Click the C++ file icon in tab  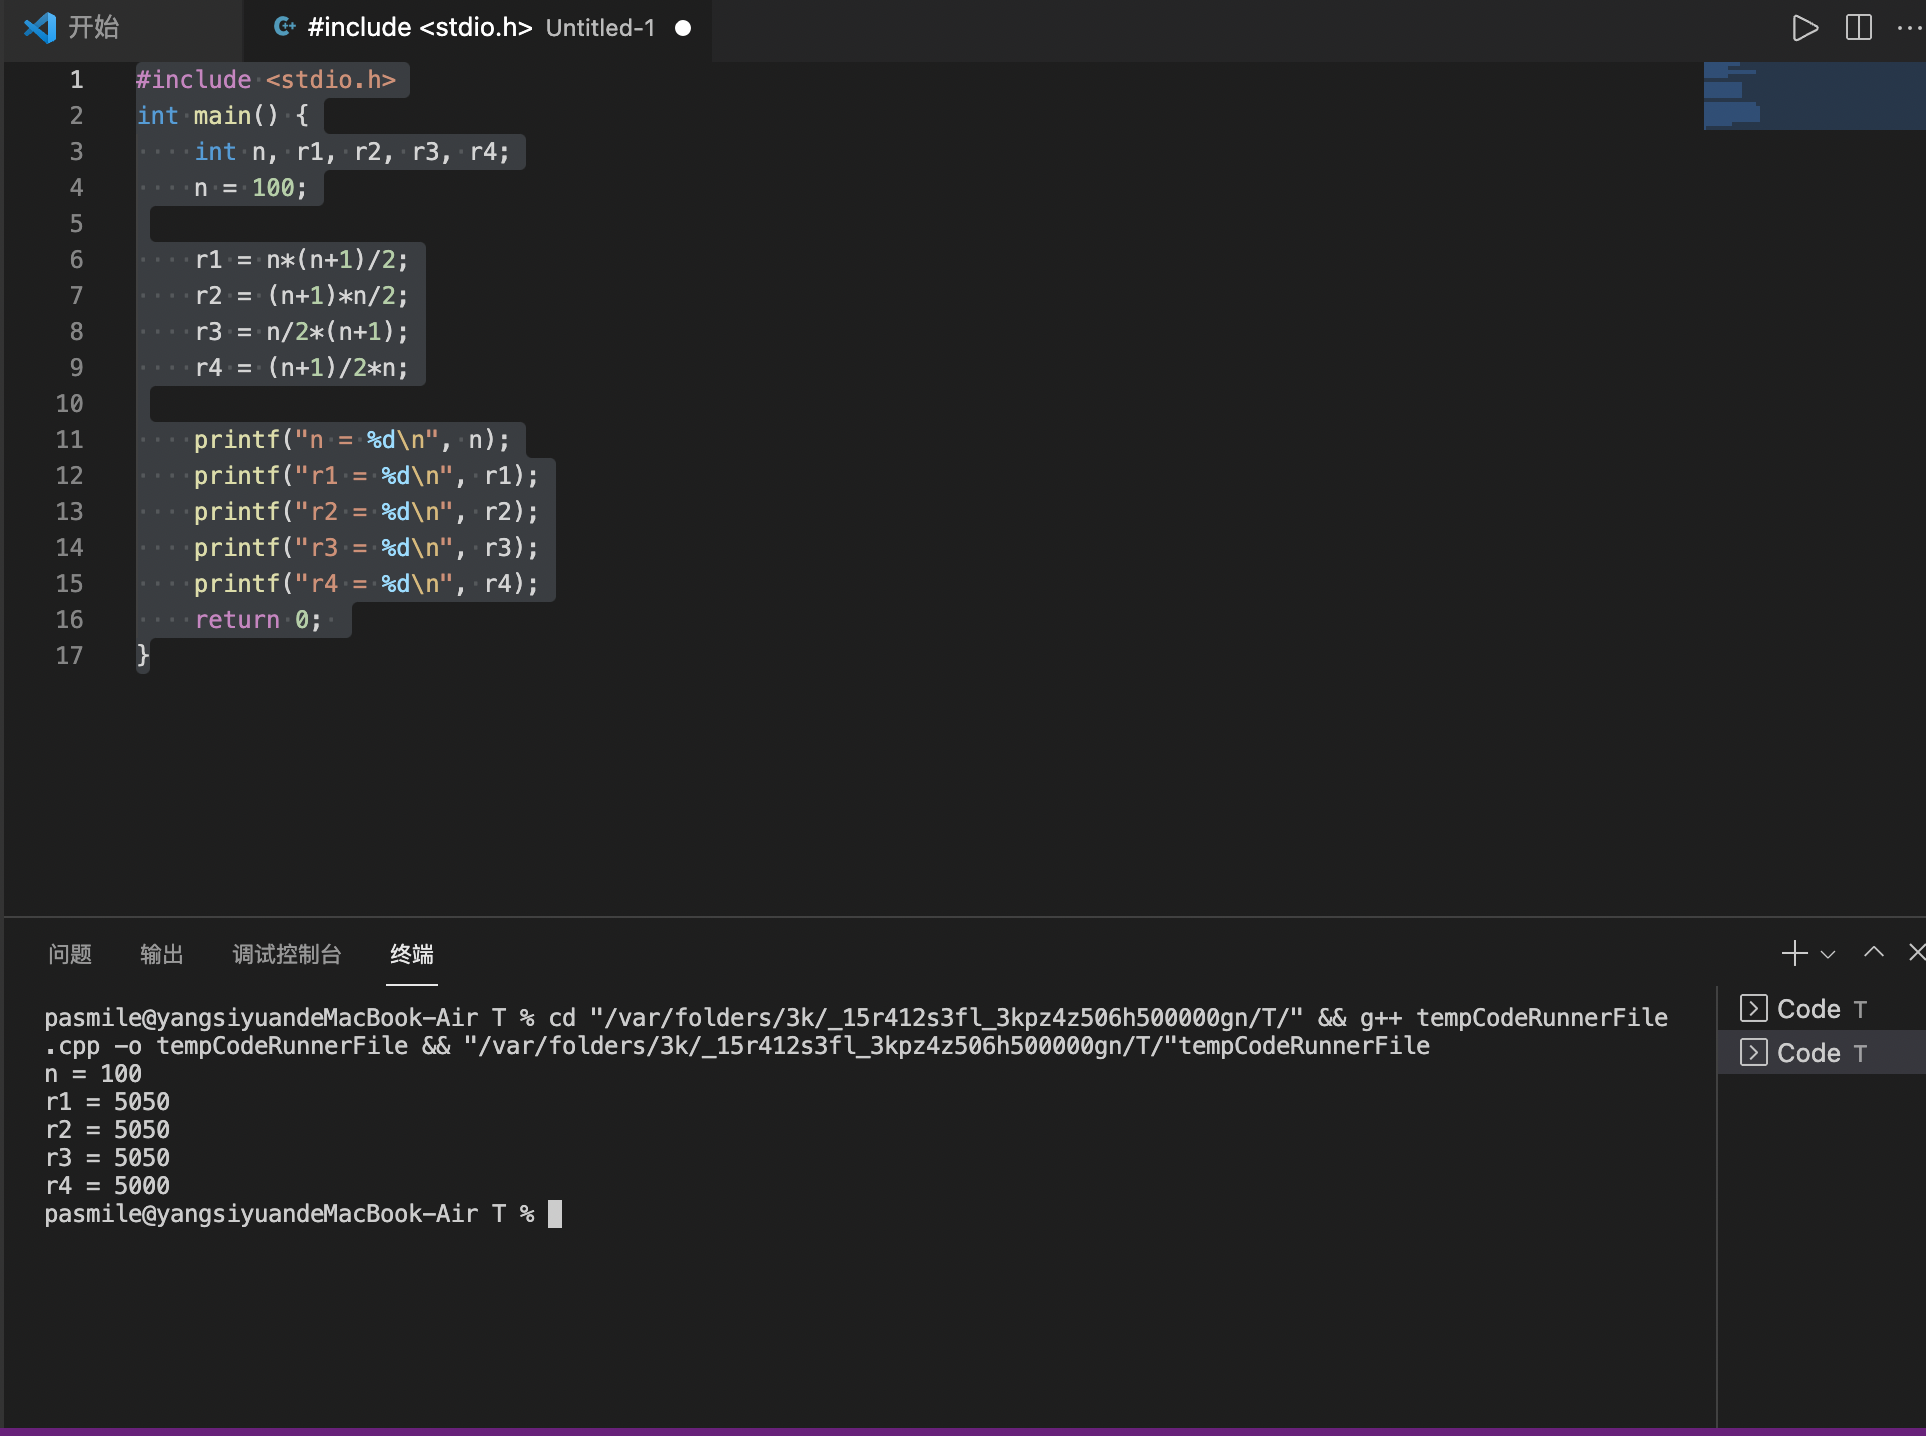coord(284,27)
